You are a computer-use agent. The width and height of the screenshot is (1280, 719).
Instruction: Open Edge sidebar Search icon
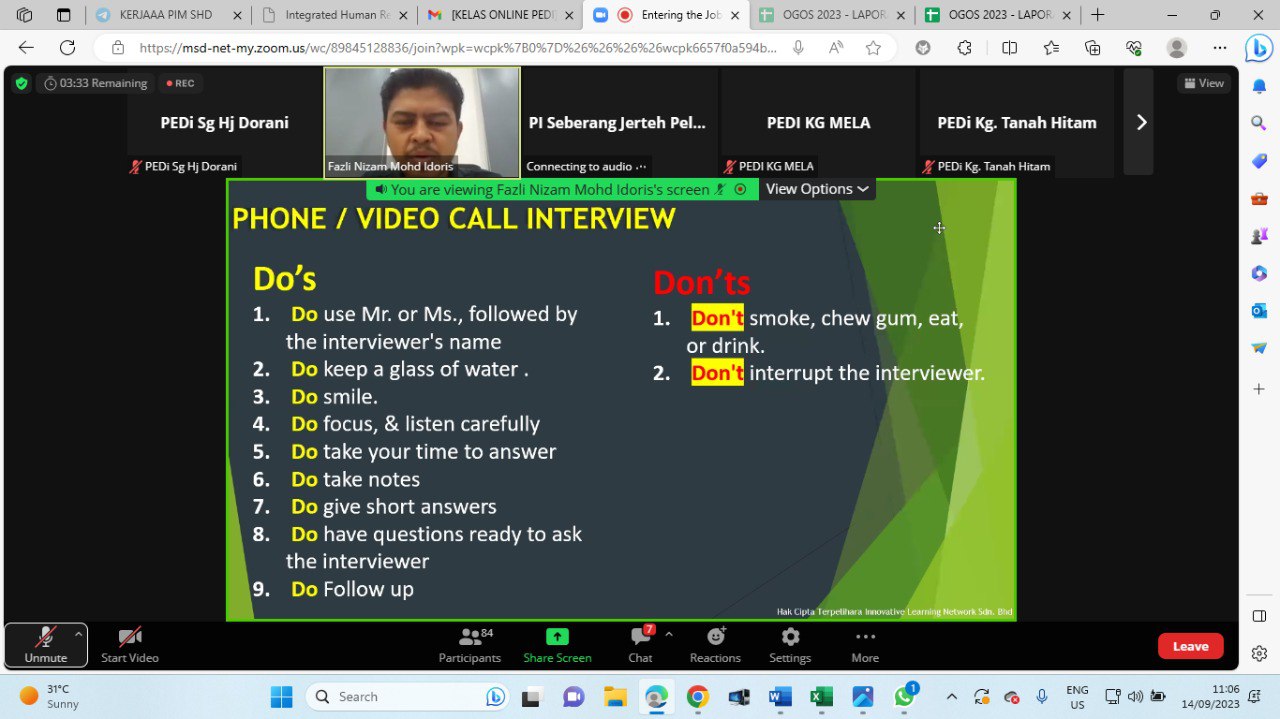coord(1259,122)
